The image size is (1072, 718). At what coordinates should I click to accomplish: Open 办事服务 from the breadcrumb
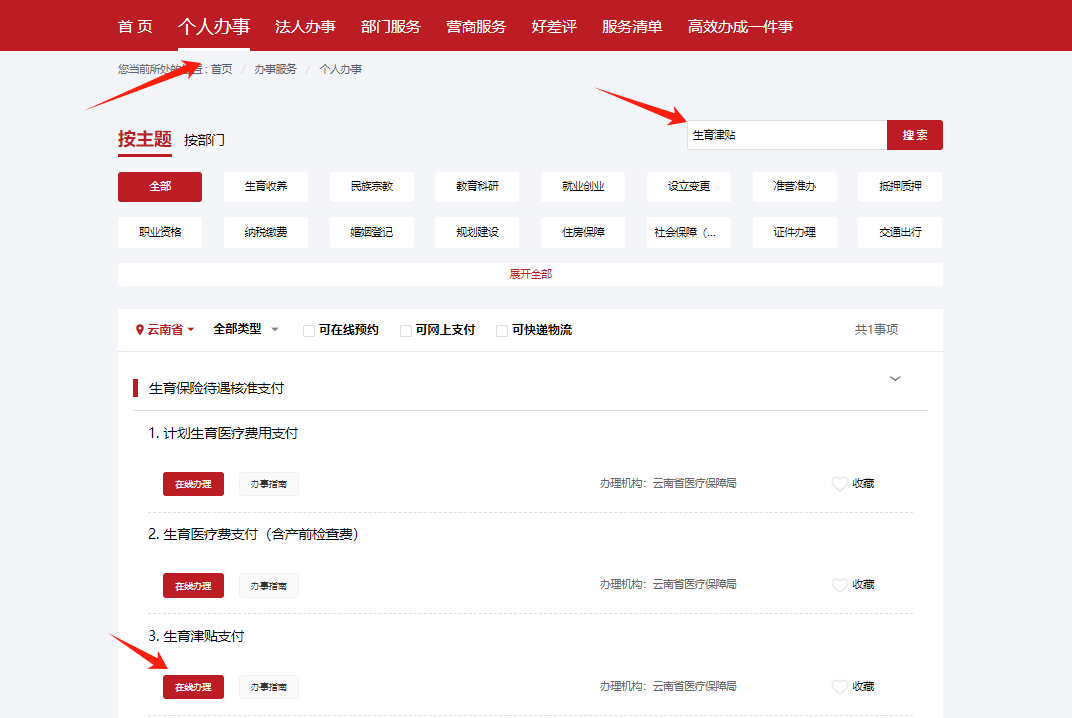pyautogui.click(x=276, y=68)
